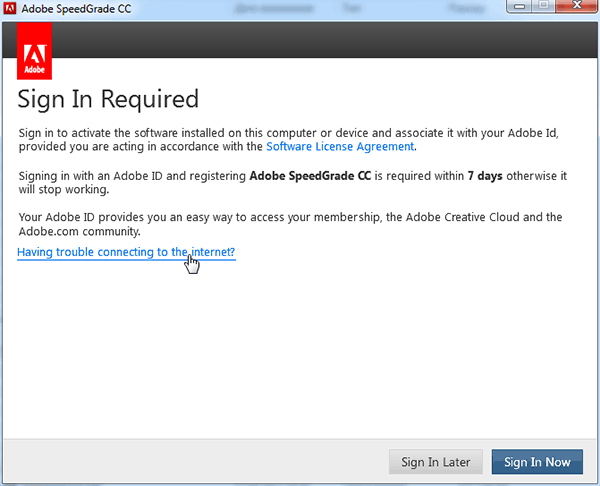Viewport: 600px width, 486px height.
Task: Minimize the Adobe SpeedGrade CC window
Action: (x=519, y=6)
